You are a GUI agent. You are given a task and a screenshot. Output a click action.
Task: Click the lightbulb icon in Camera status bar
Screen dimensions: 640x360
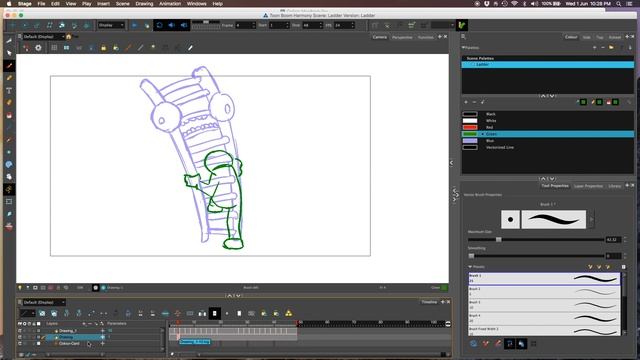tap(20, 288)
